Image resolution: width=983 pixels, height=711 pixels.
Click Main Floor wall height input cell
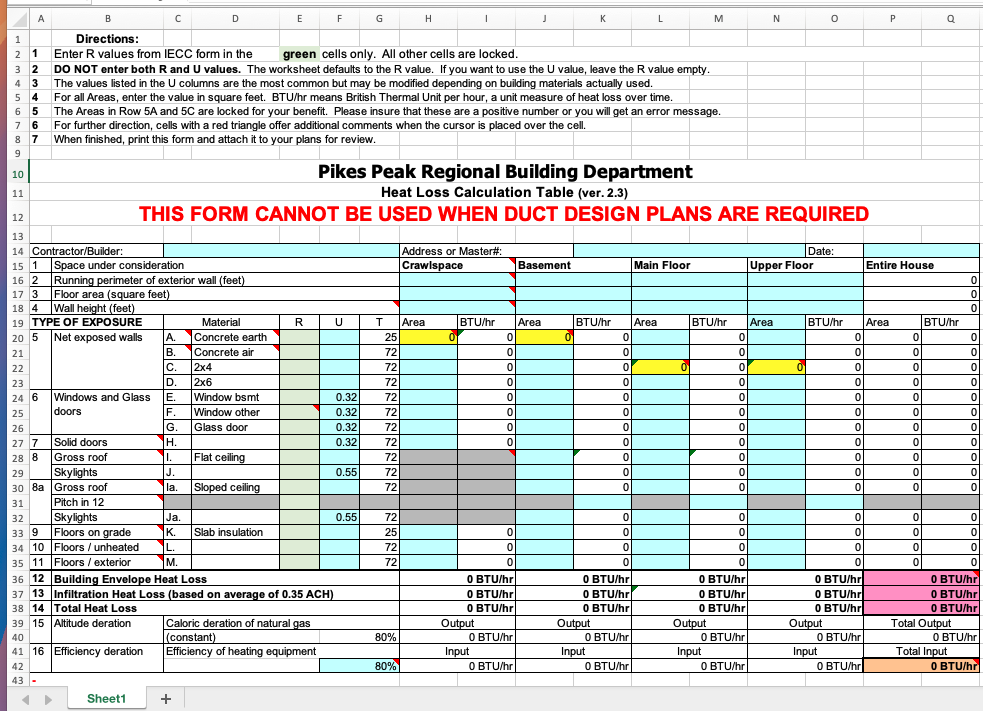pyautogui.click(x=689, y=308)
